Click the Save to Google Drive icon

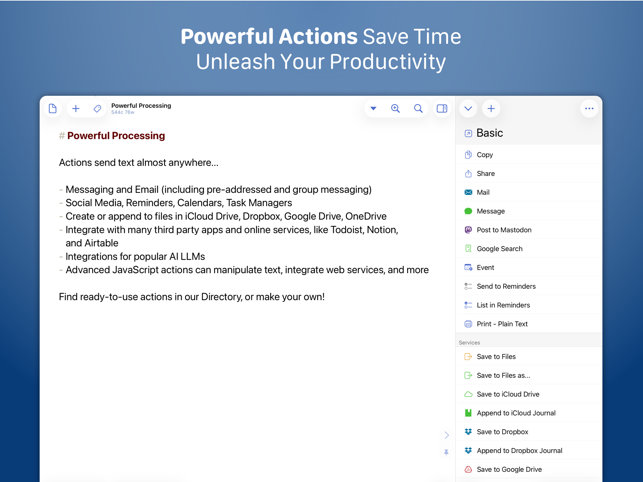point(468,469)
